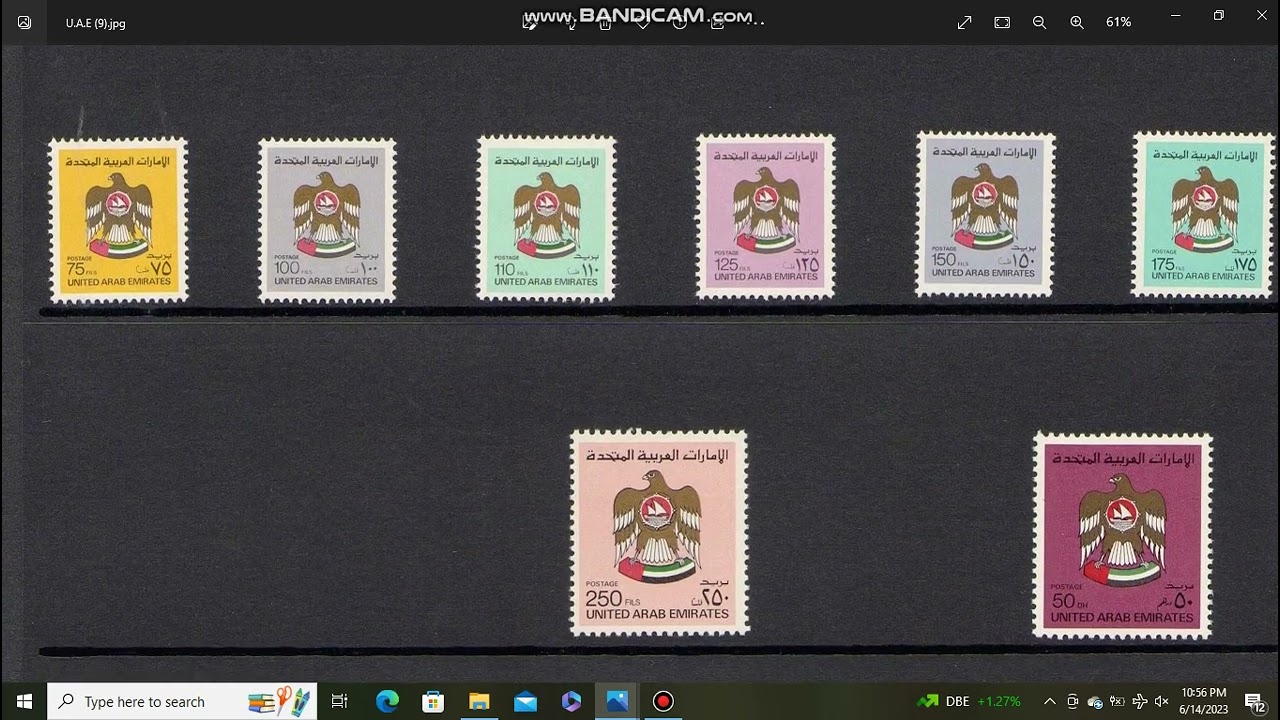
Task: Open the Windows Start menu
Action: 24,701
